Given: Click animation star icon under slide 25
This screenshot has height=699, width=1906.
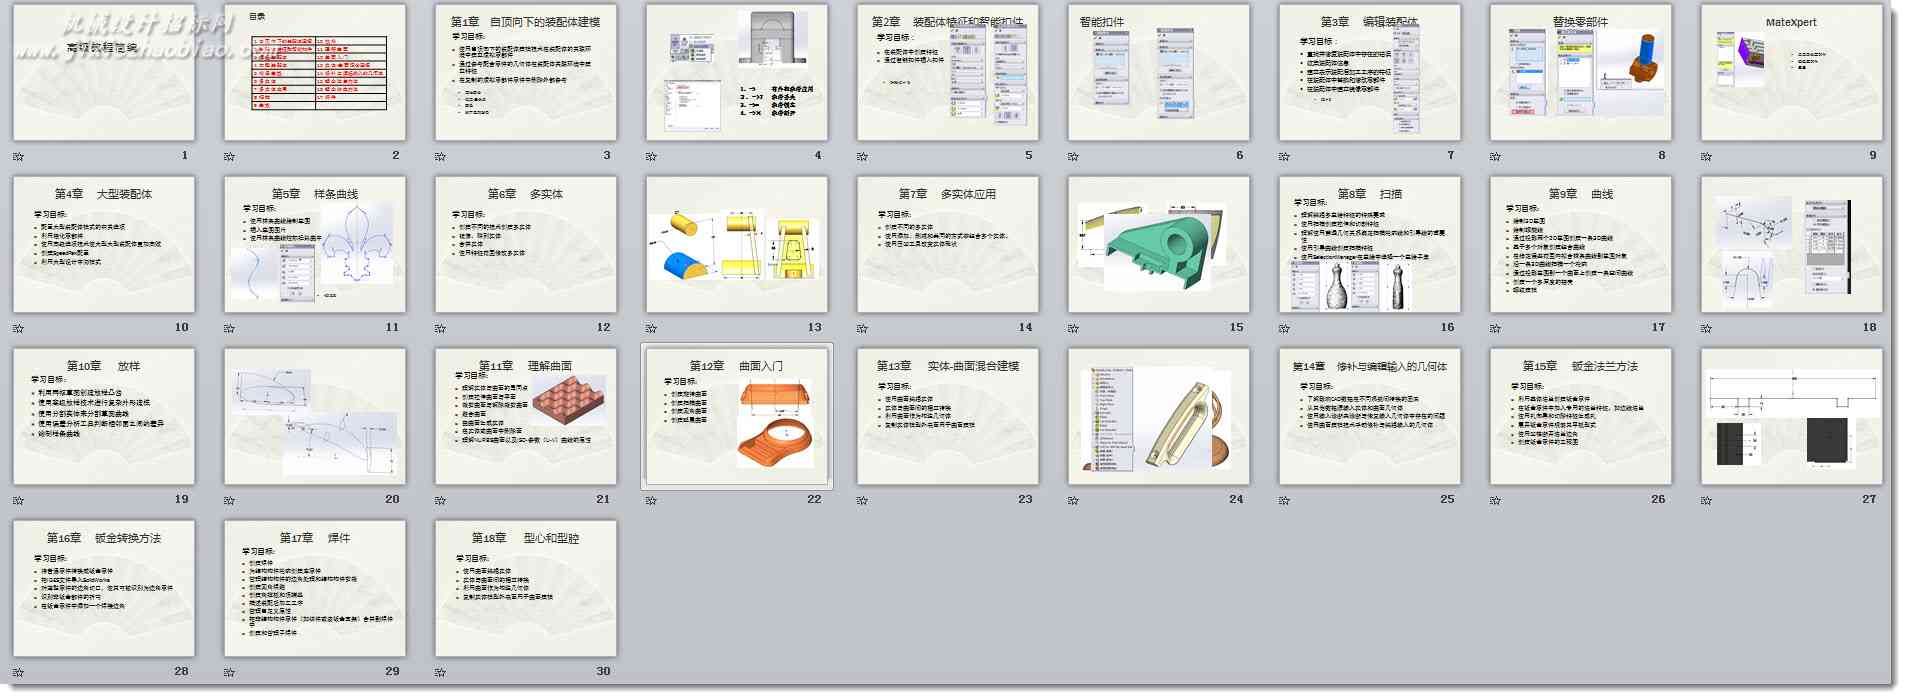Looking at the screenshot, I should 1284,501.
